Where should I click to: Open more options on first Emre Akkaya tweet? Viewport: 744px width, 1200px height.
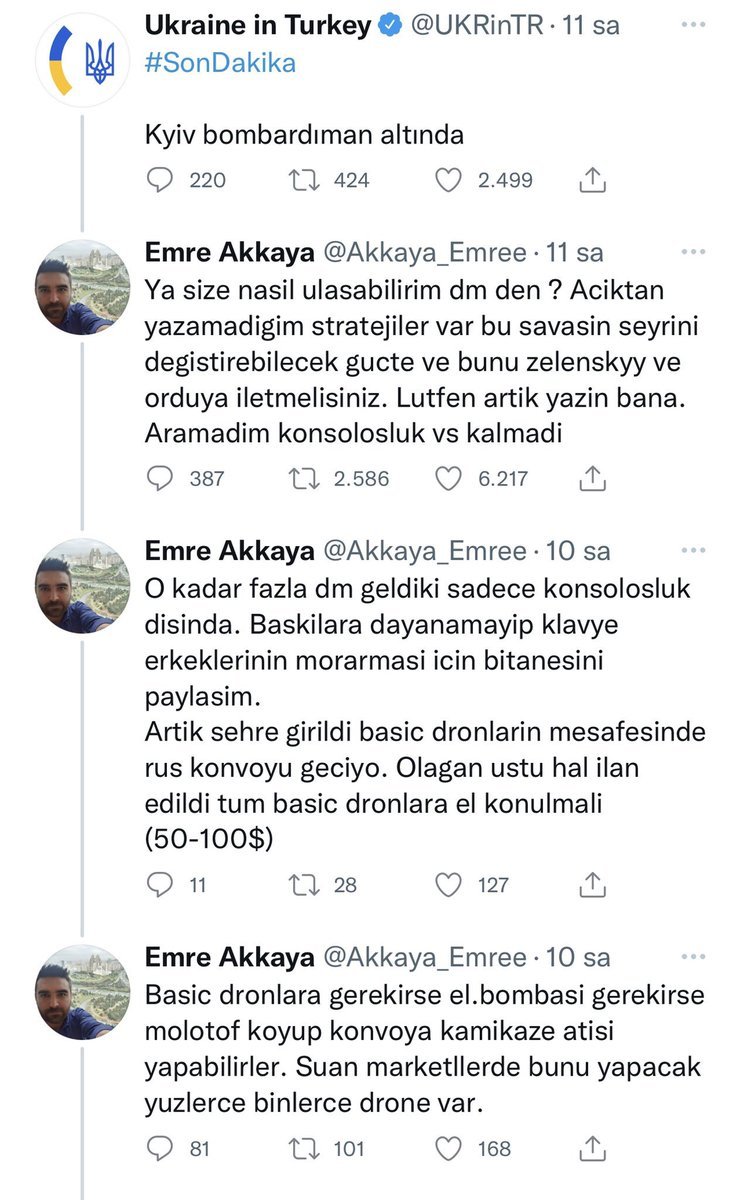click(691, 253)
